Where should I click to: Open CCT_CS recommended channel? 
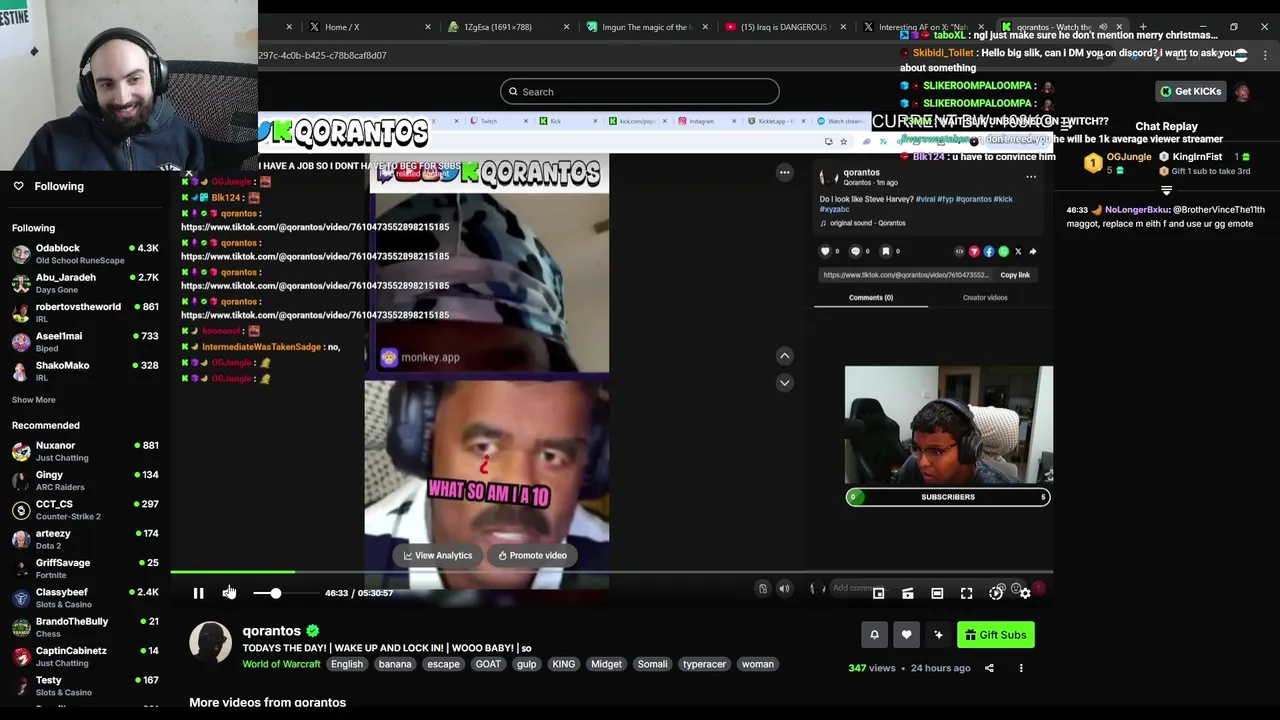[x=85, y=510]
